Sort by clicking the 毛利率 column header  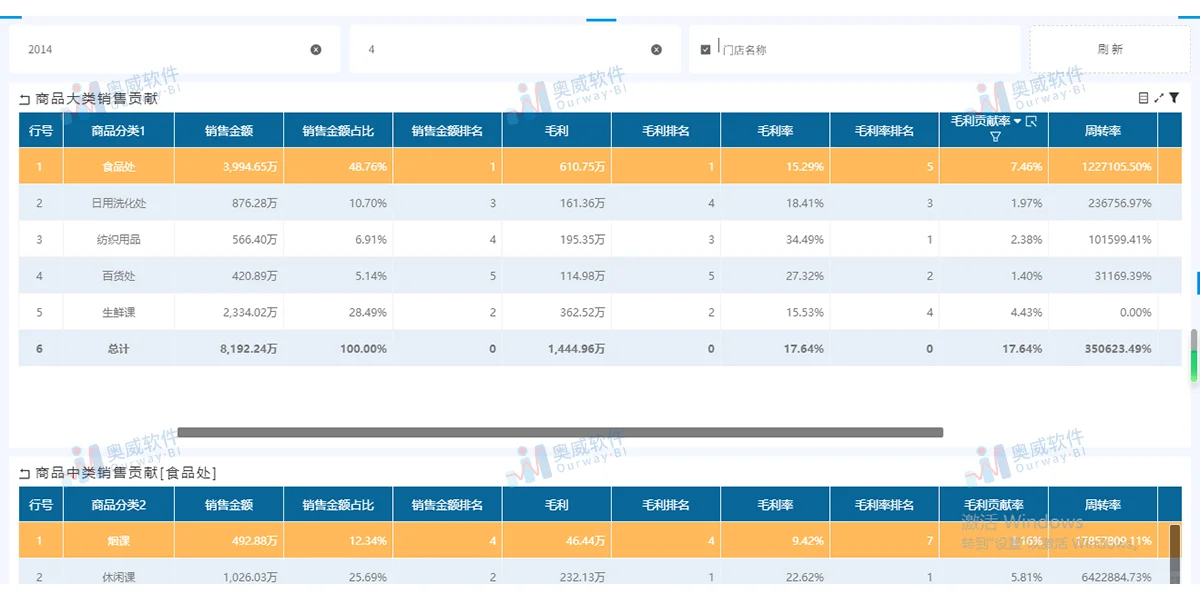[x=775, y=129]
